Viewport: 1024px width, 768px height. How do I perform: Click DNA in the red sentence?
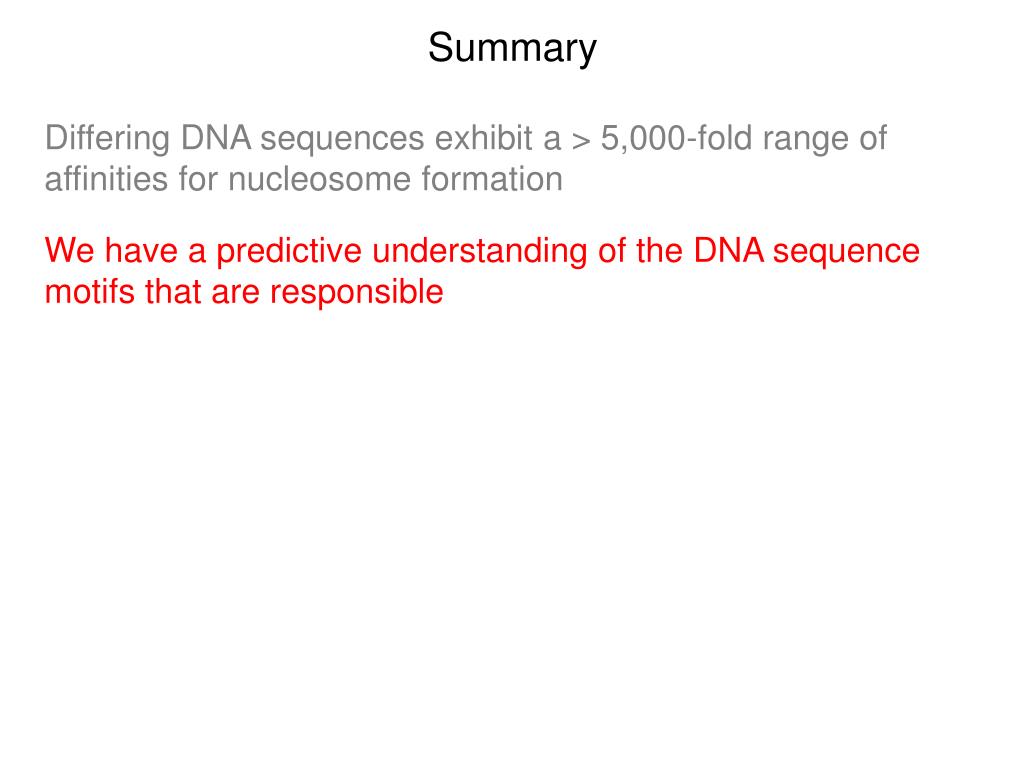(x=729, y=251)
